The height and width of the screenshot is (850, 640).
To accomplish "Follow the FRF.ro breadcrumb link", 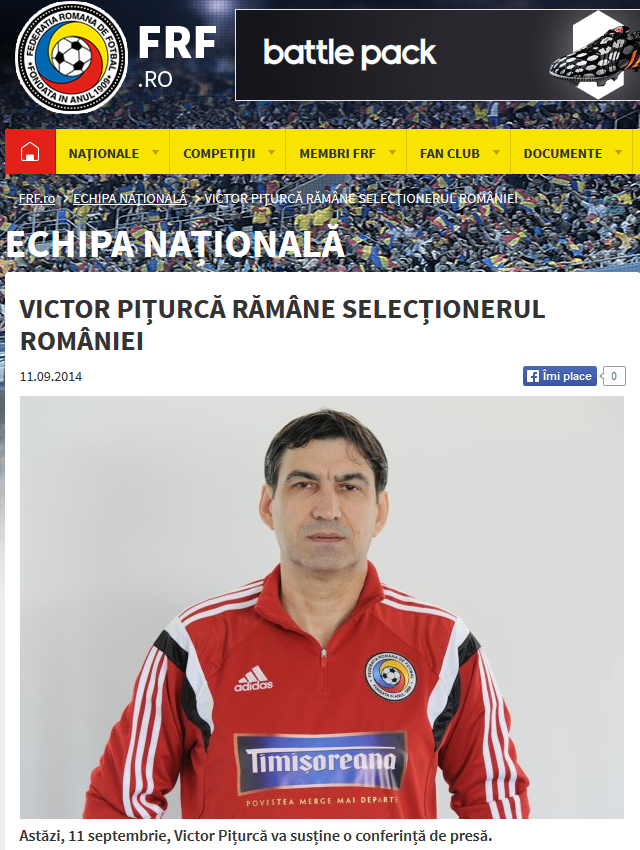I will [x=37, y=198].
